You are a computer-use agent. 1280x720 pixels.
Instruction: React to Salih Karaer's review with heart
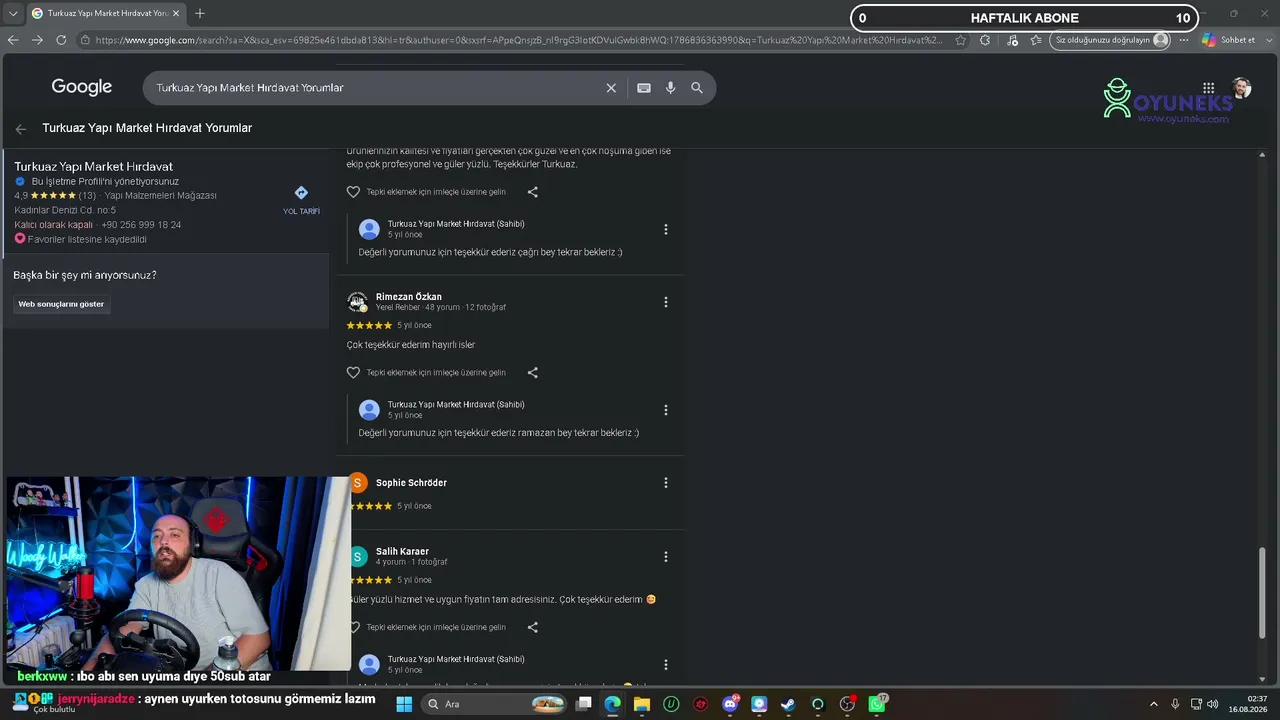click(x=353, y=628)
